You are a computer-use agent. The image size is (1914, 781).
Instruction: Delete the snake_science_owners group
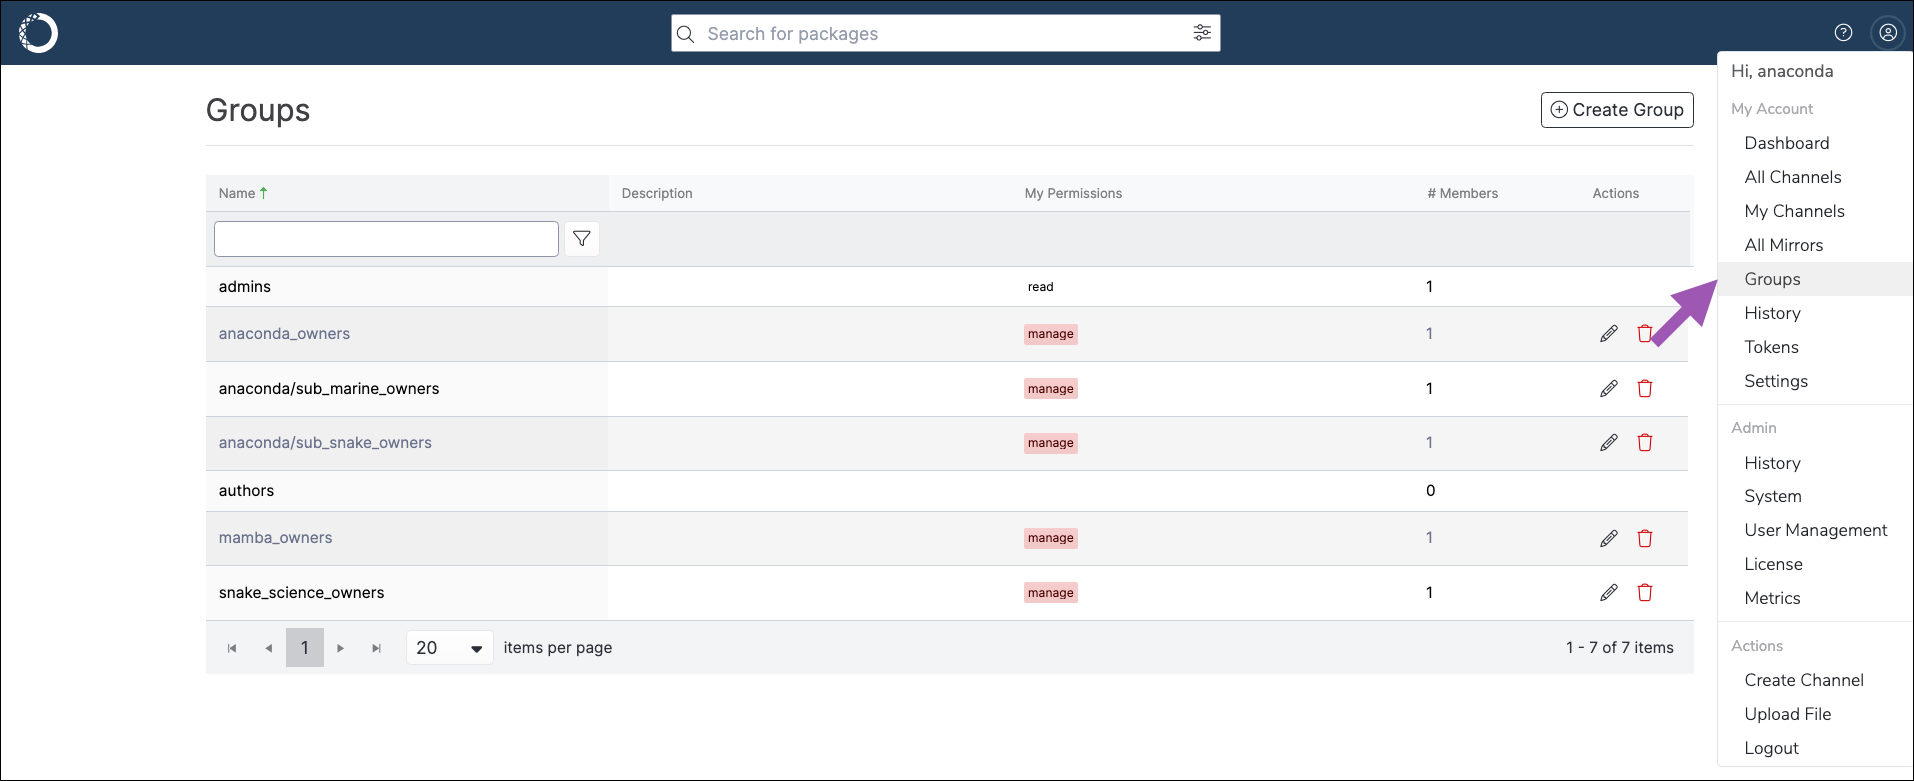[1645, 593]
